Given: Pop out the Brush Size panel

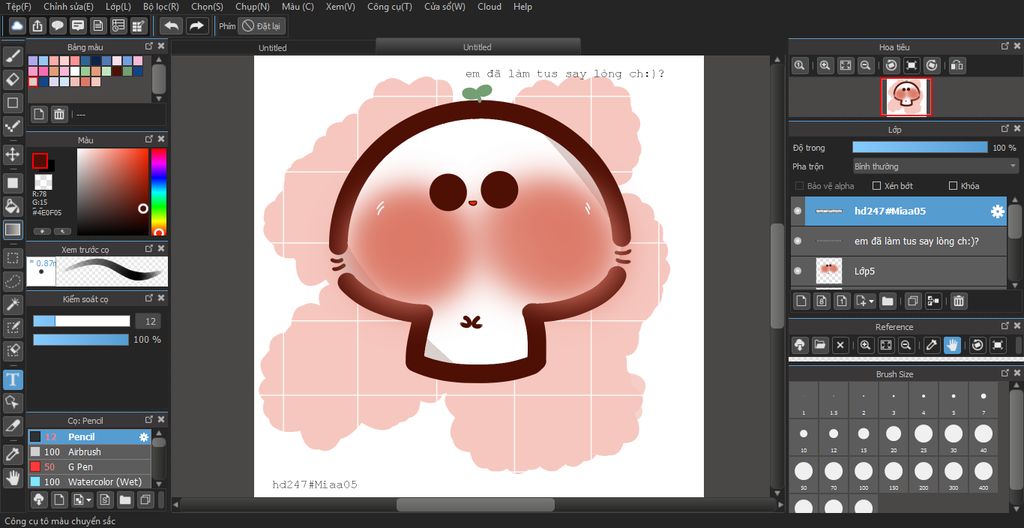Looking at the screenshot, I should point(1005,373).
